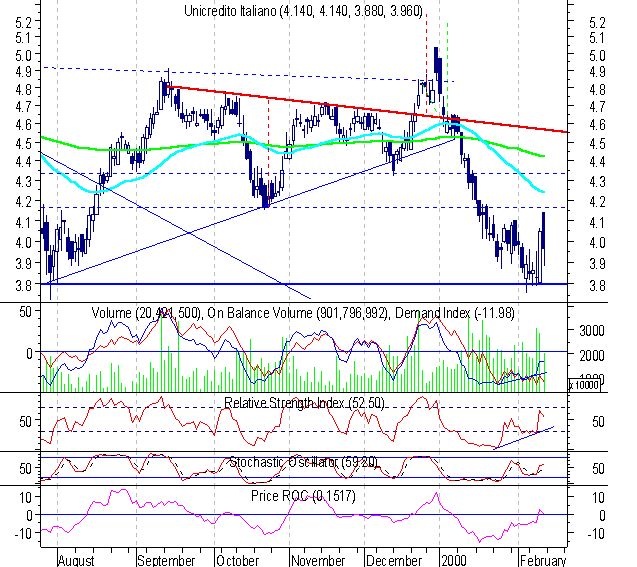
Task: Click the November label on the date axis
Action: [x=318, y=561]
